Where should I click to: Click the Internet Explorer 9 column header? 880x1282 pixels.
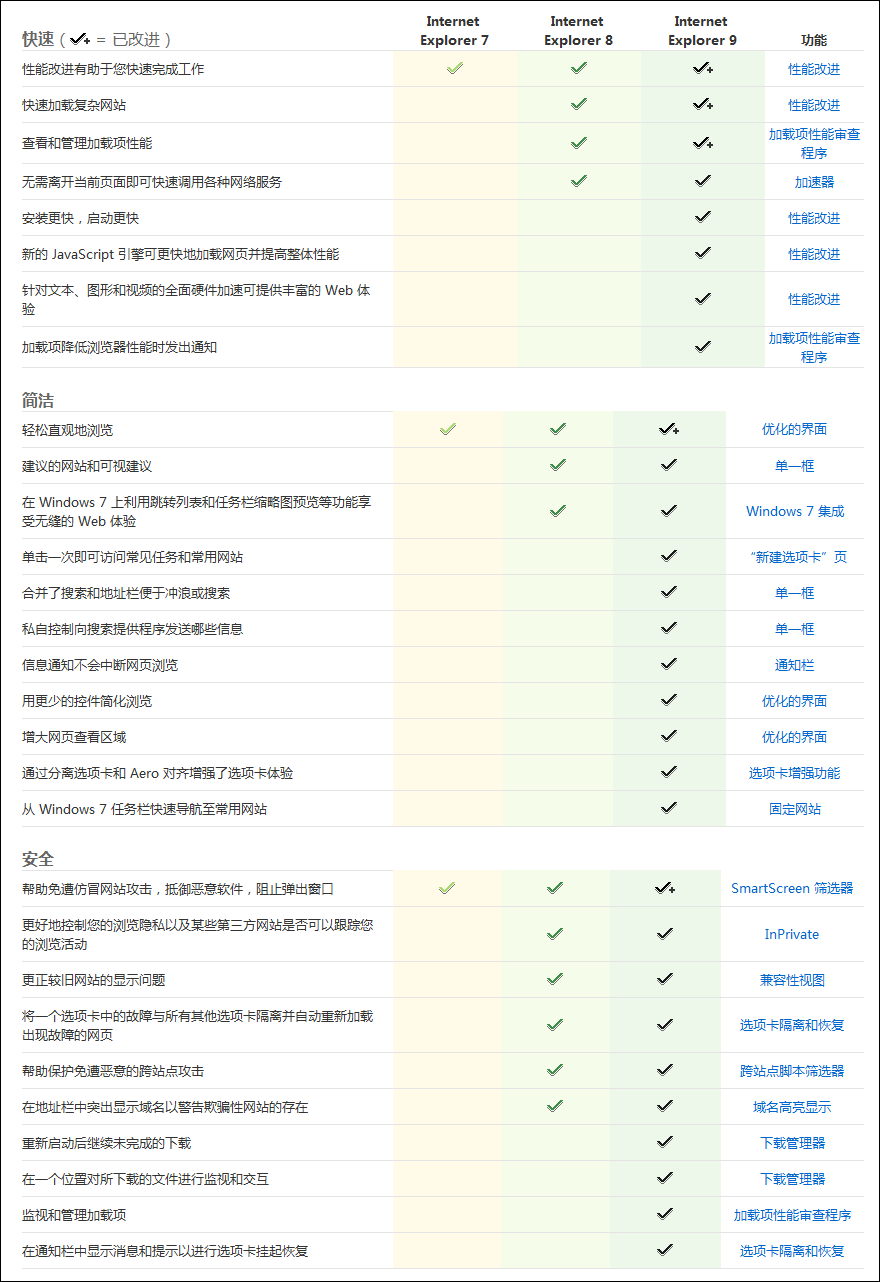(701, 31)
